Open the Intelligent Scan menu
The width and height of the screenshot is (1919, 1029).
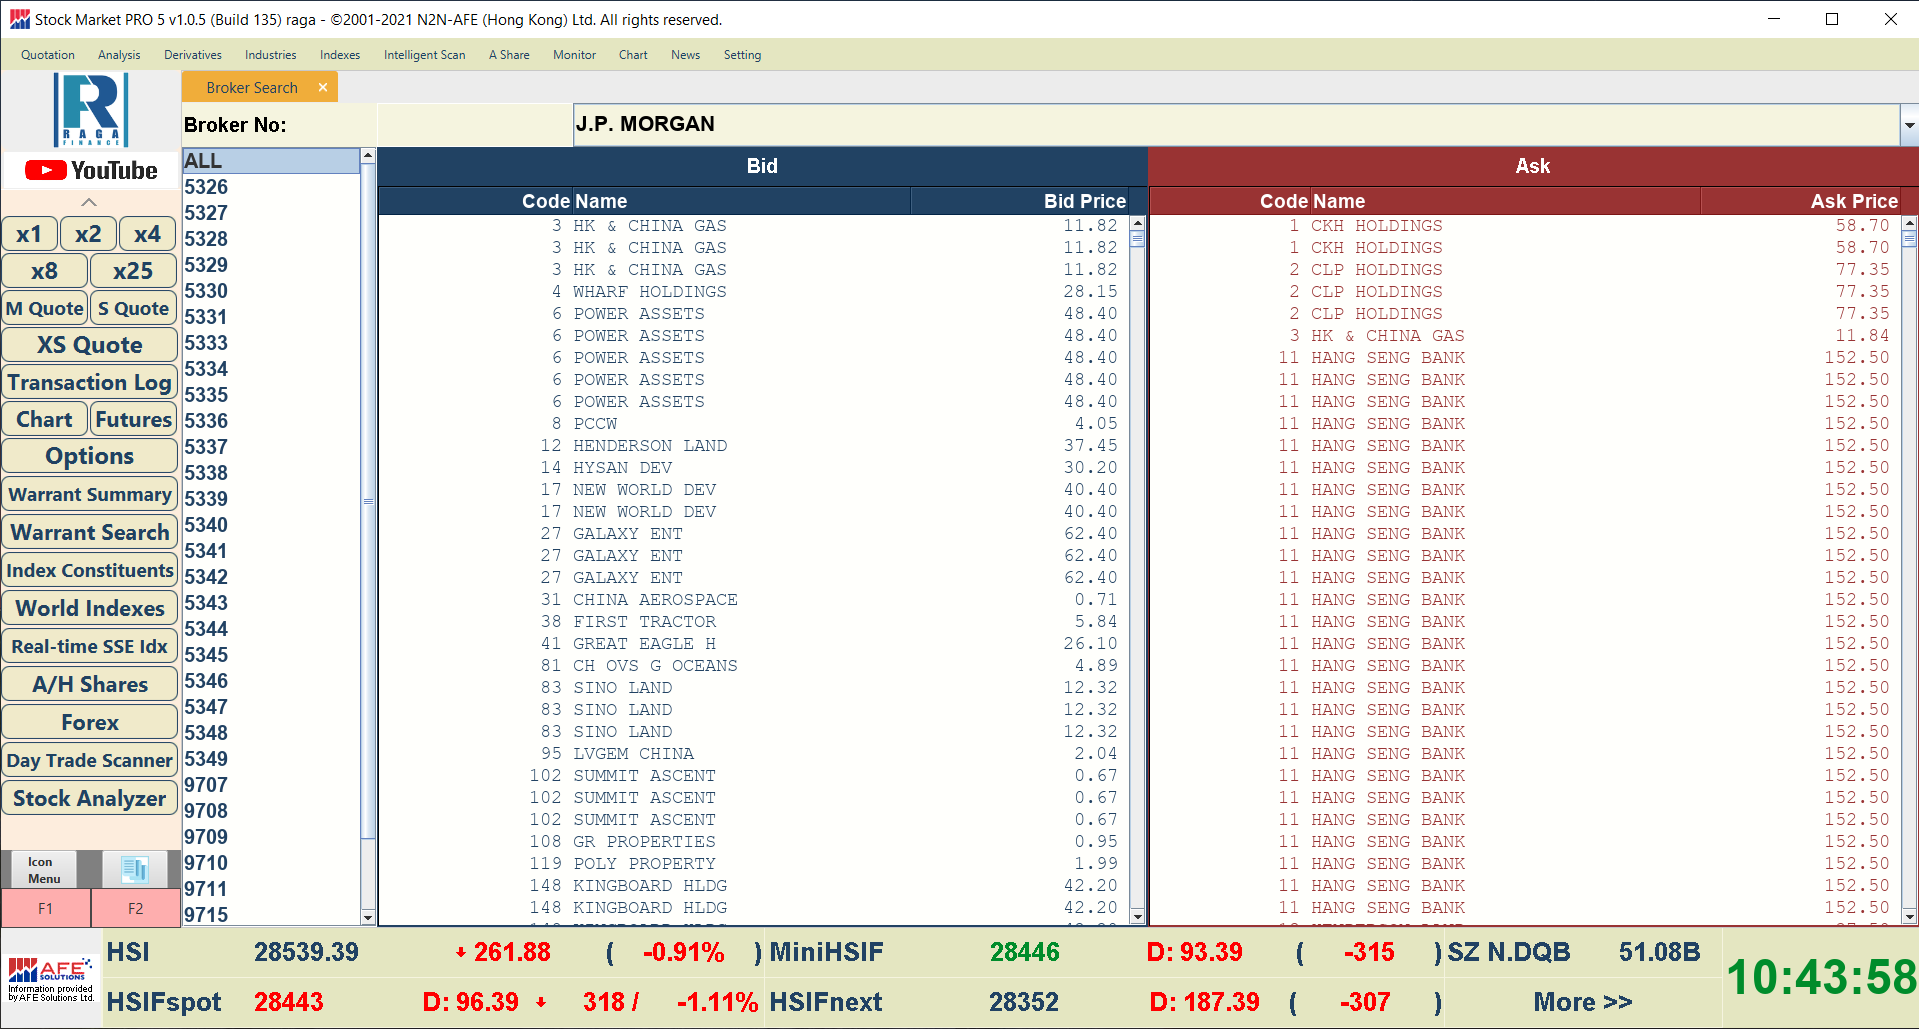tap(424, 55)
